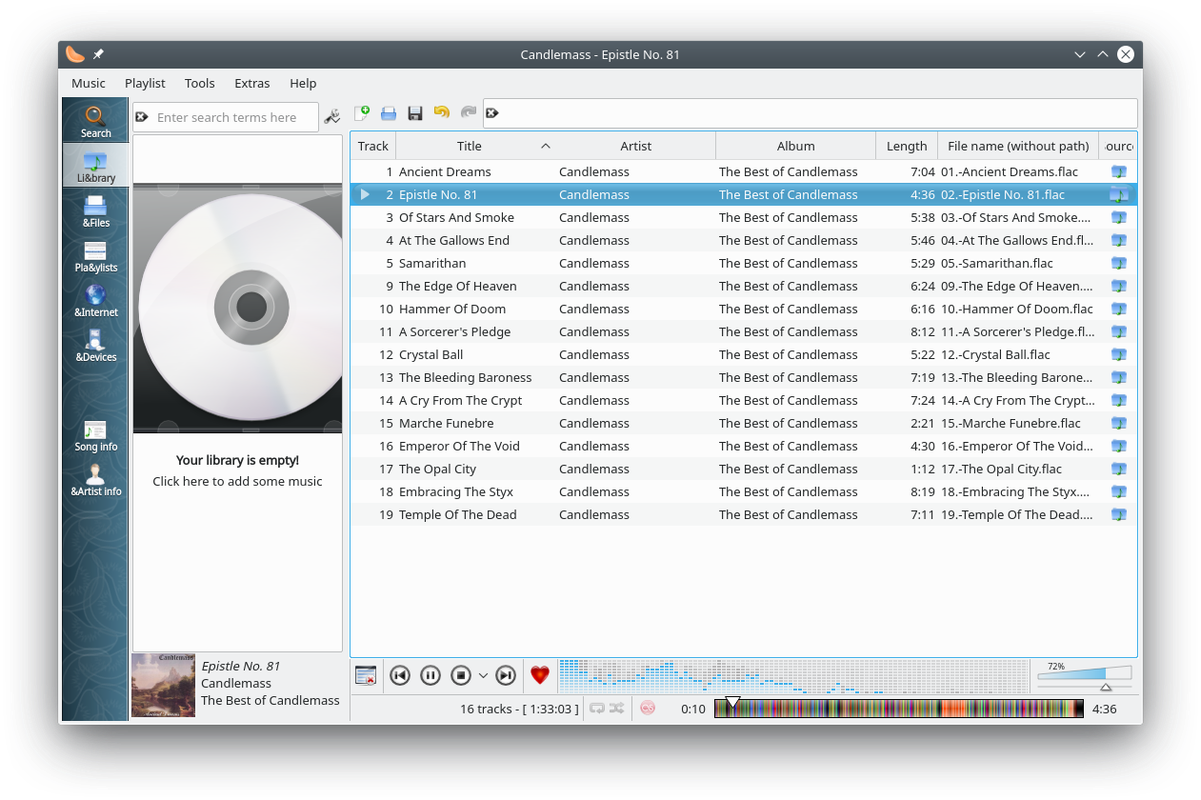The height and width of the screenshot is (800, 1201).
Task: Focus the playlist filter input field
Action: tap(816, 113)
